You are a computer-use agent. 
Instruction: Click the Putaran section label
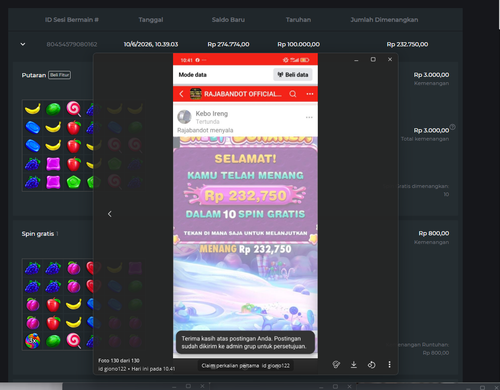34,75
